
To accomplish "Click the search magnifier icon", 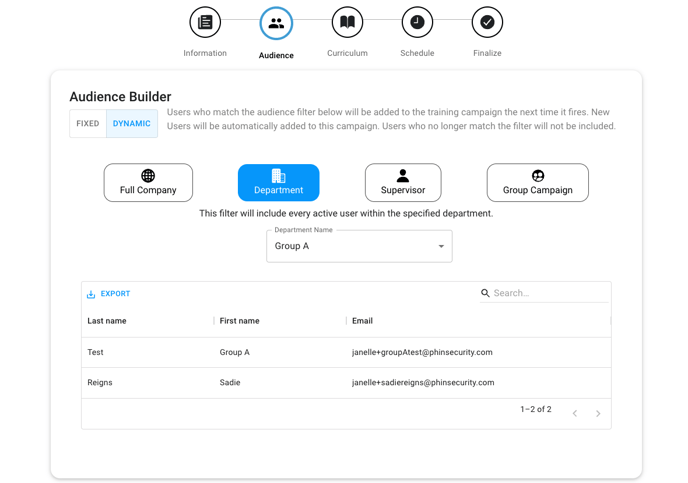I will point(485,293).
